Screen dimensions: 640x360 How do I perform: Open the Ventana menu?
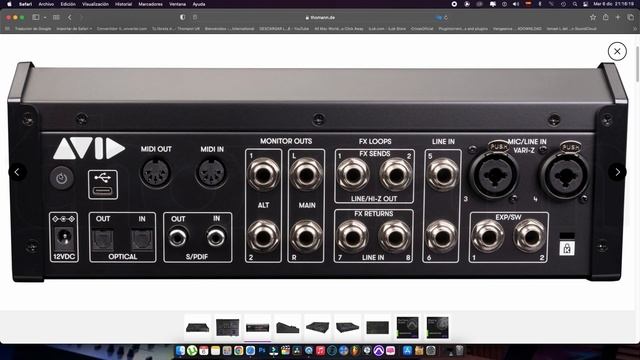pos(177,4)
